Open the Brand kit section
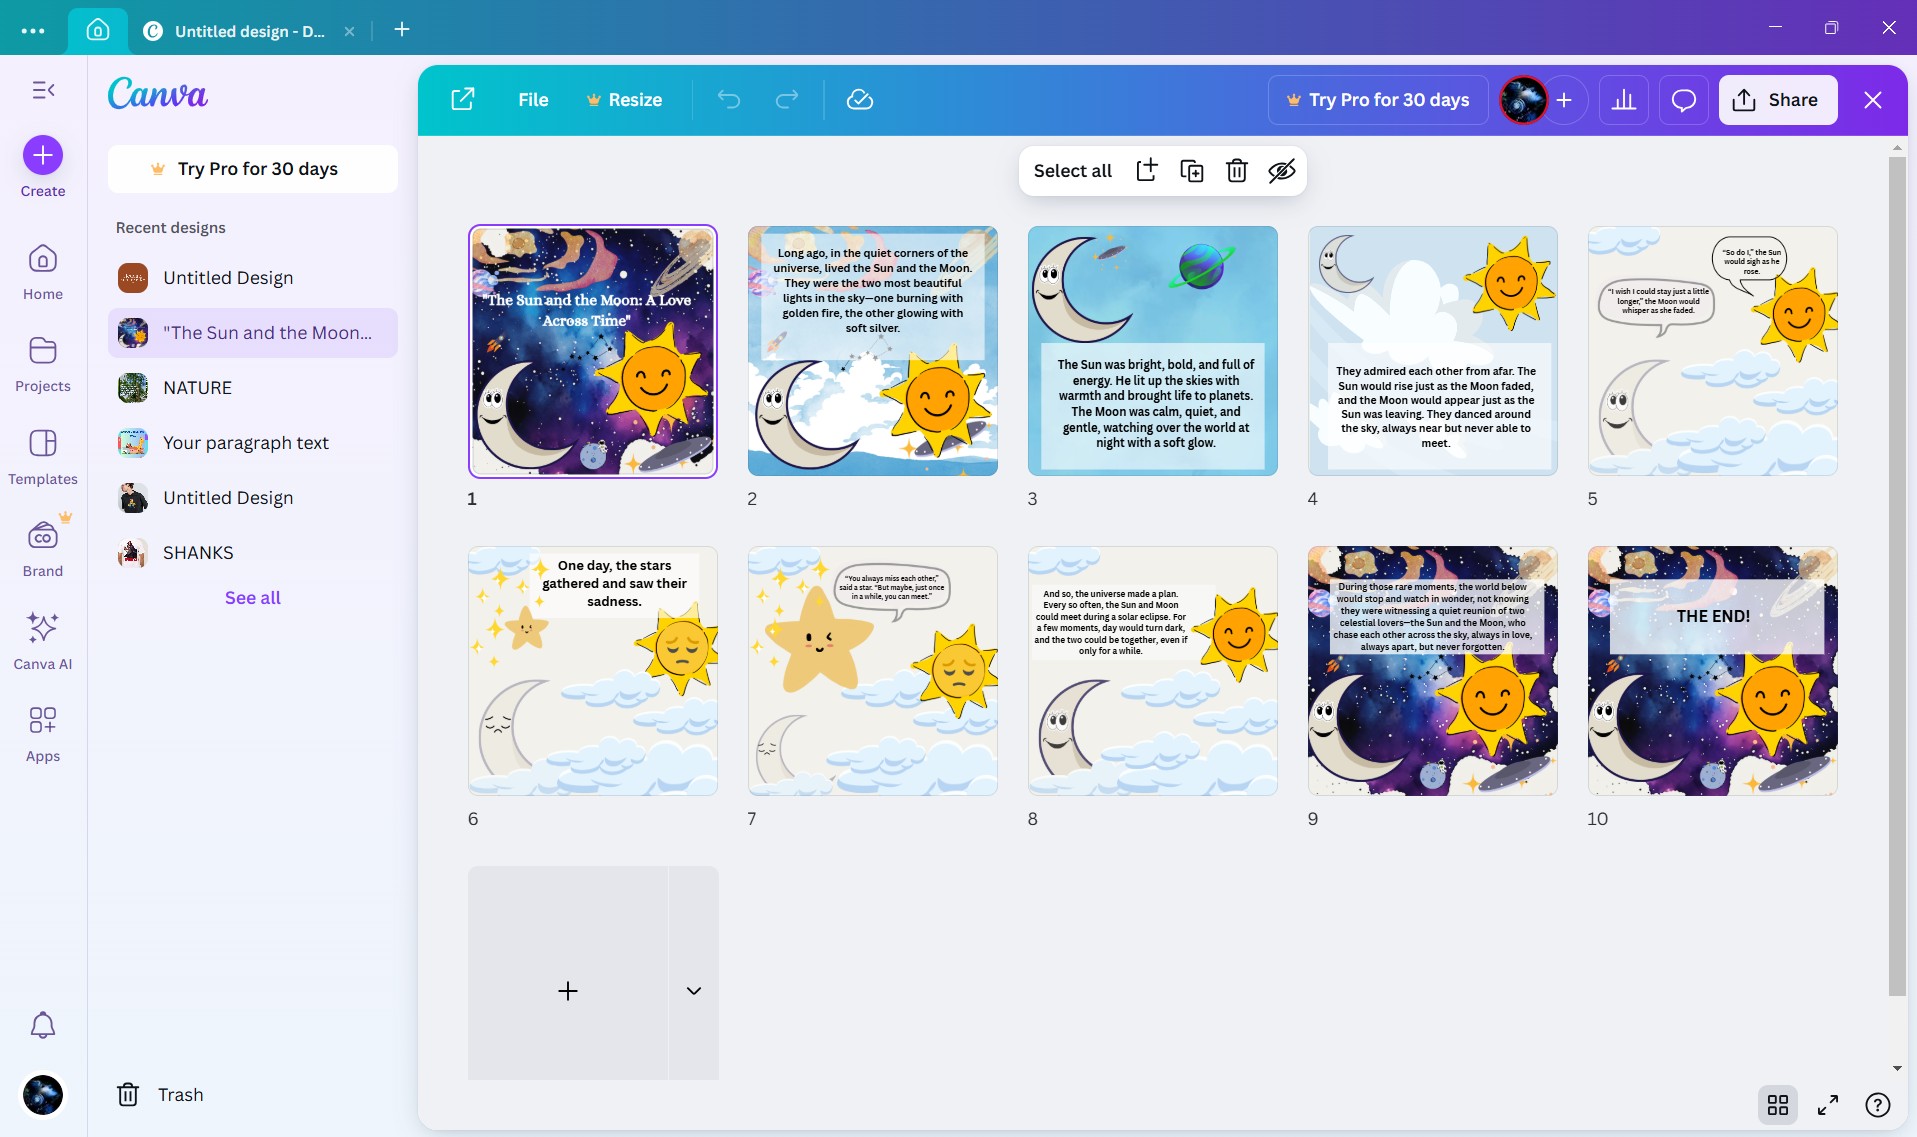This screenshot has height=1137, width=1917. click(43, 549)
